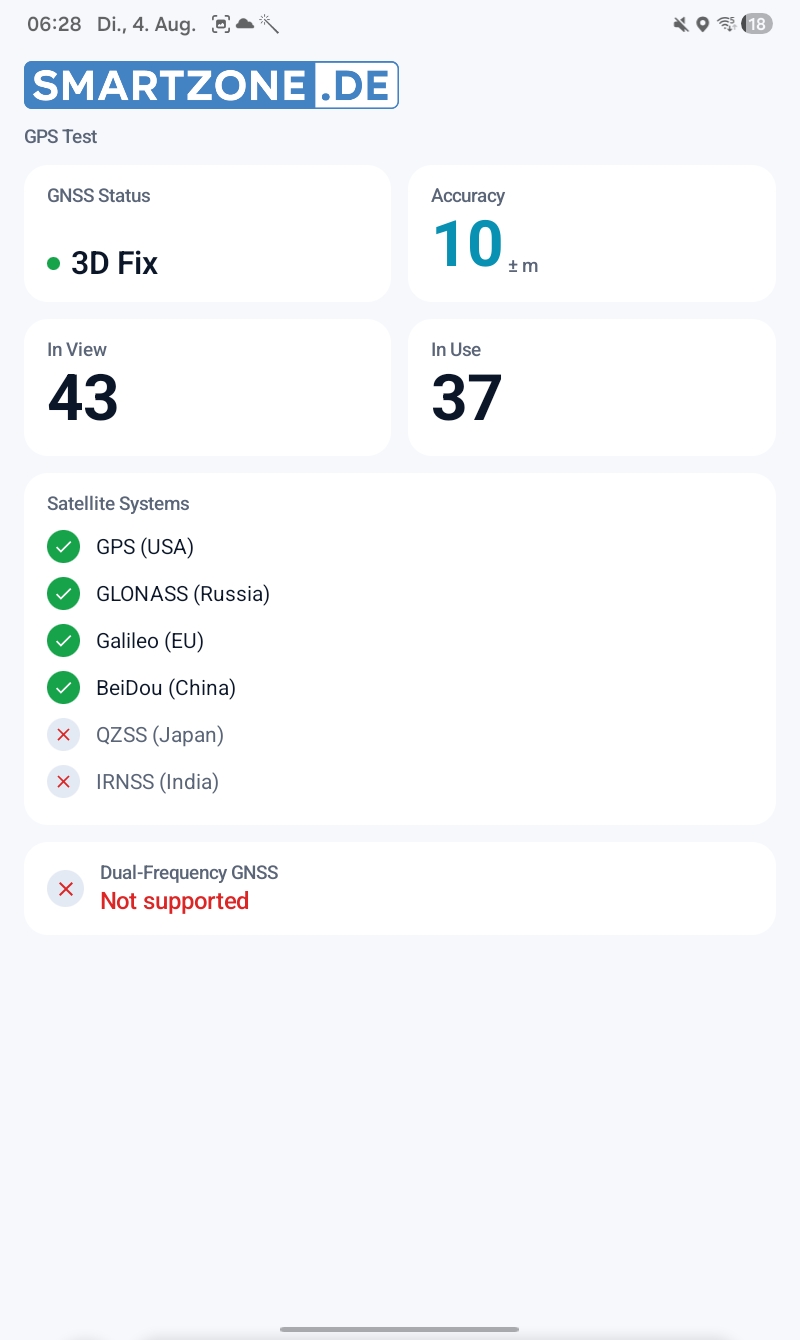Tap the green 3D Fix status dot
Screen dimensions: 800x1340
click(54, 264)
